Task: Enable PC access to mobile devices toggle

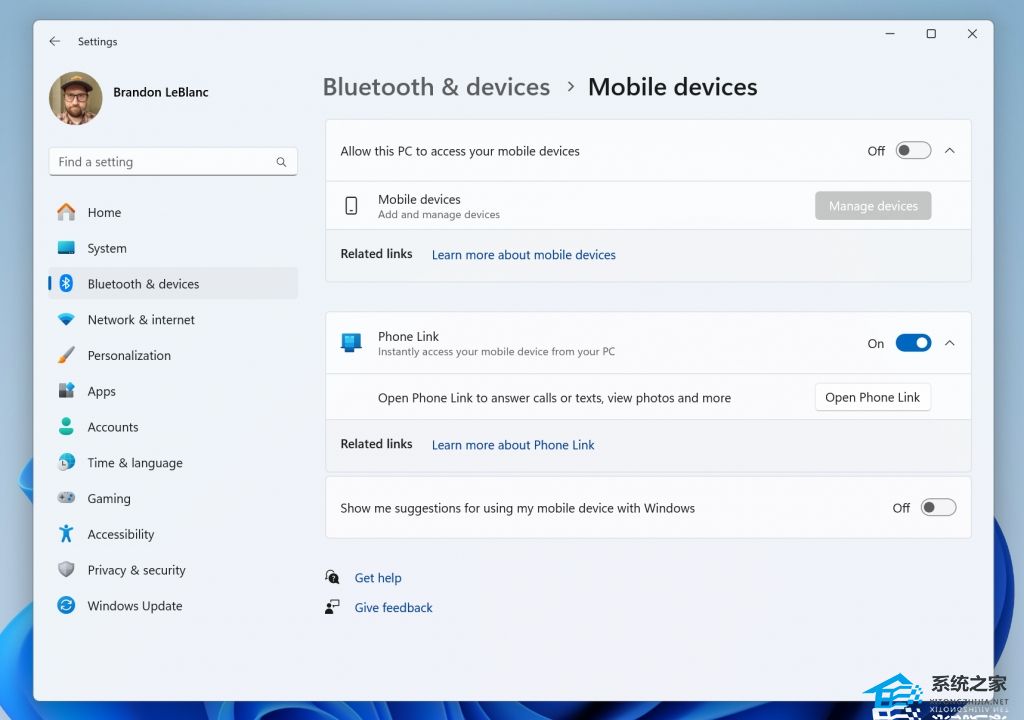Action: [x=913, y=151]
